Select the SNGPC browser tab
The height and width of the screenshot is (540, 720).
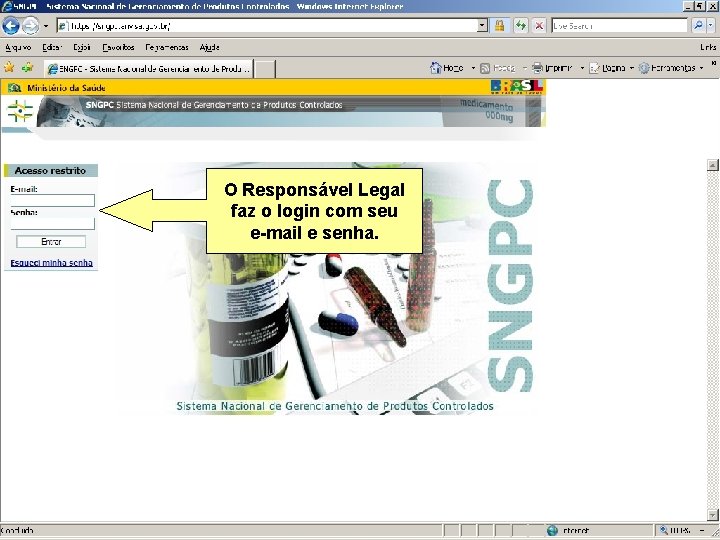[x=148, y=68]
